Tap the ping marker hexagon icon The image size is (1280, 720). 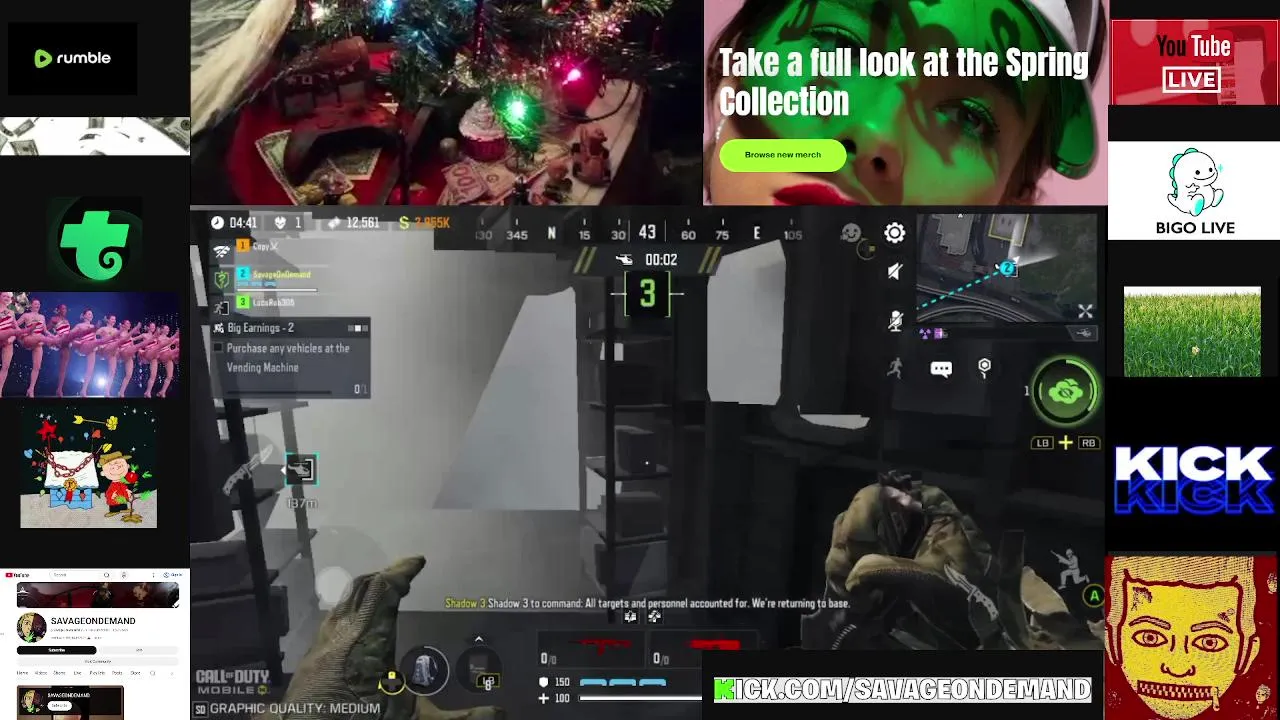point(984,368)
